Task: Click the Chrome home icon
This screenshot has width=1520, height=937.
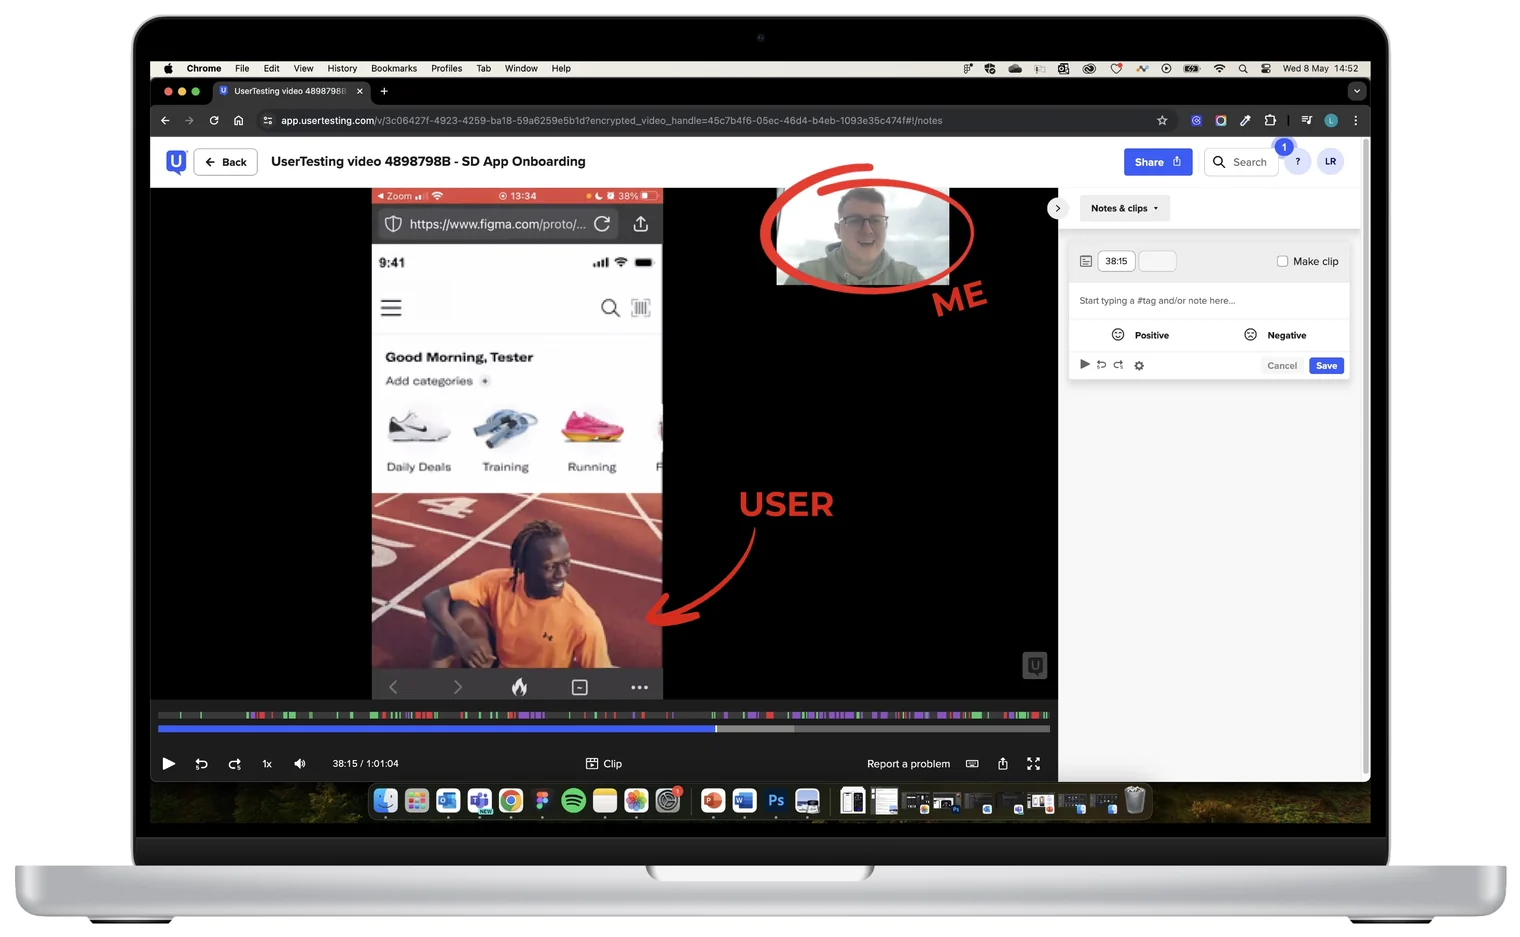Action: pyautogui.click(x=238, y=120)
